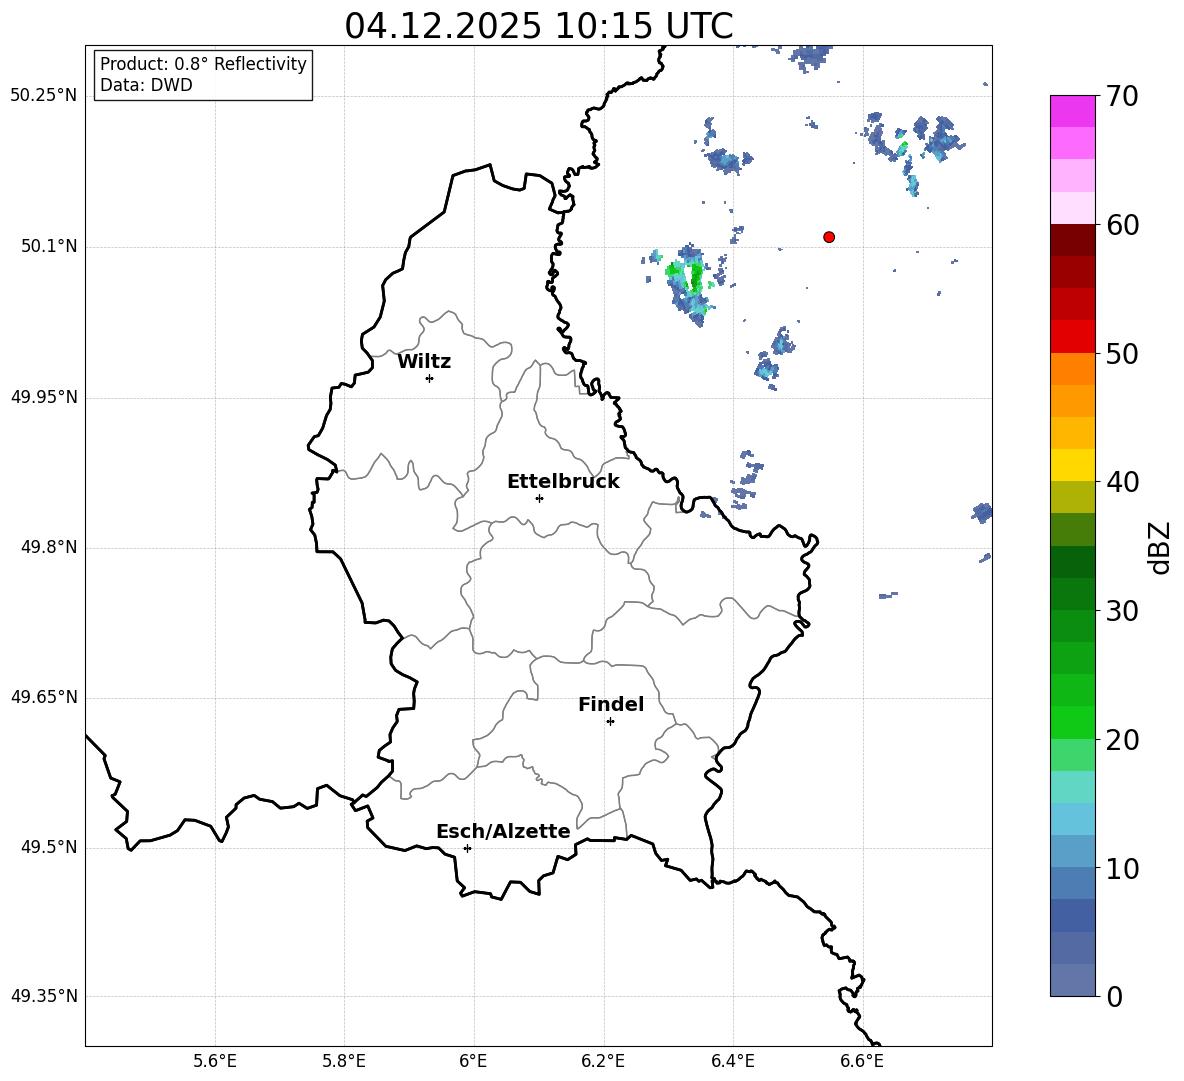Select the Ettelbruck city label
The image size is (1184, 1081).
pos(563,482)
